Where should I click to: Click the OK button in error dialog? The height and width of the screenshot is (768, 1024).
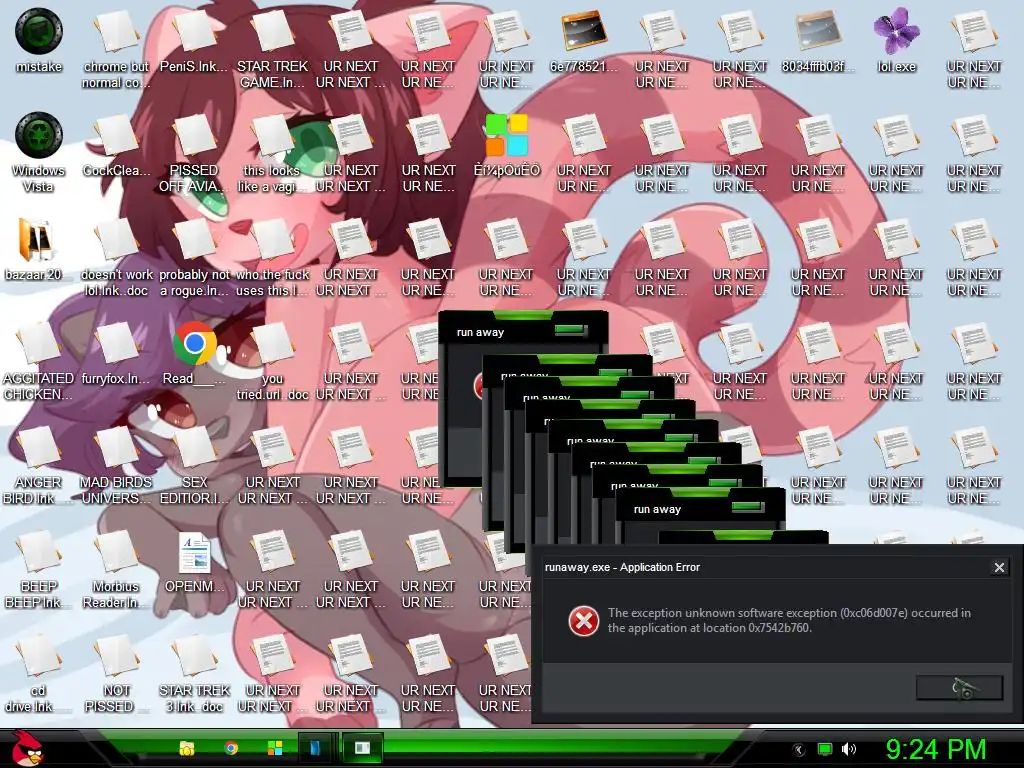(959, 688)
